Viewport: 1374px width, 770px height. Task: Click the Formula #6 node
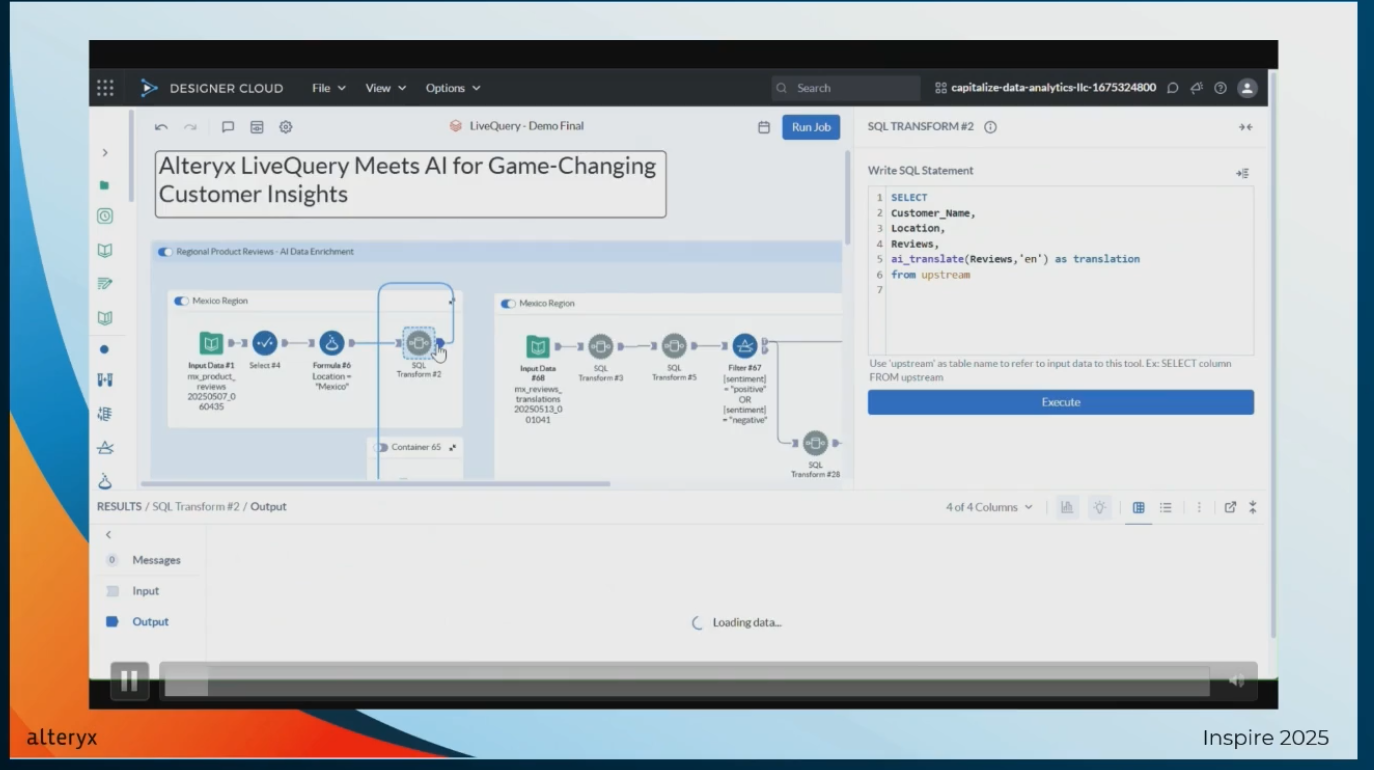pyautogui.click(x=332, y=344)
